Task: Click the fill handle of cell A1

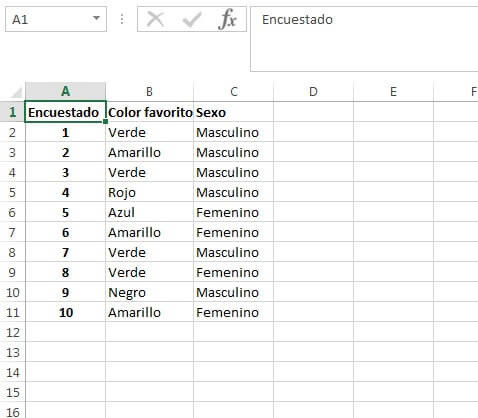Action: pyautogui.click(x=106, y=122)
